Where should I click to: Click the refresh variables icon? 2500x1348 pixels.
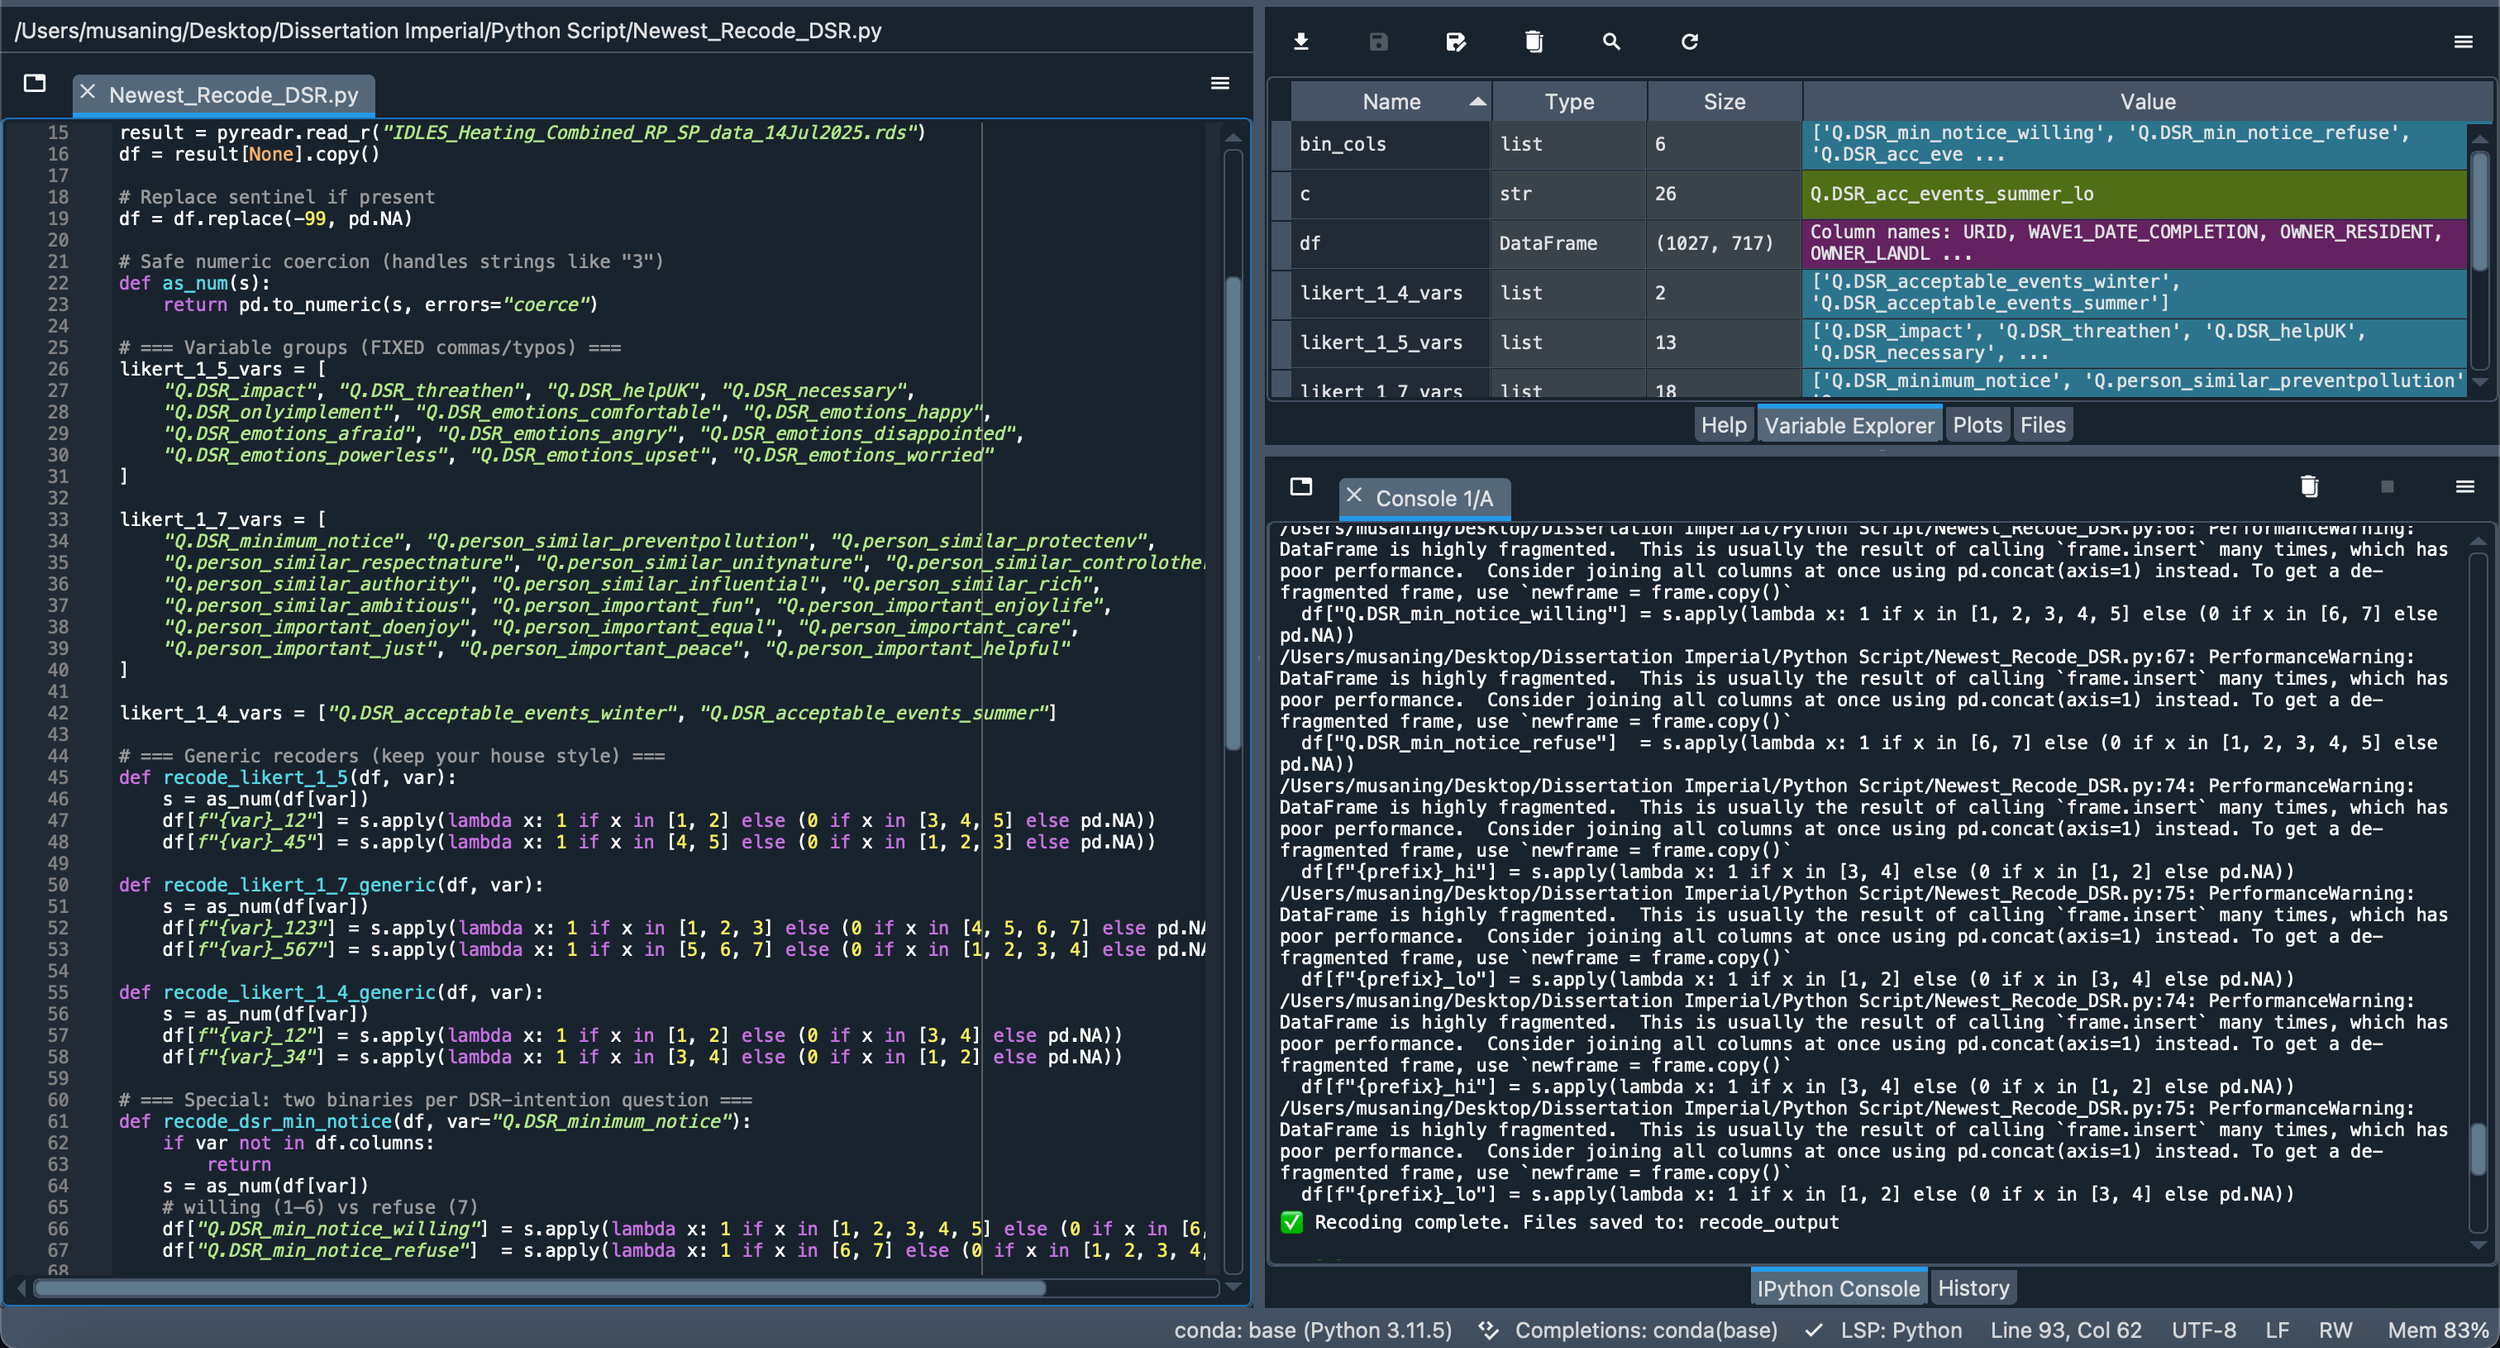(1689, 41)
